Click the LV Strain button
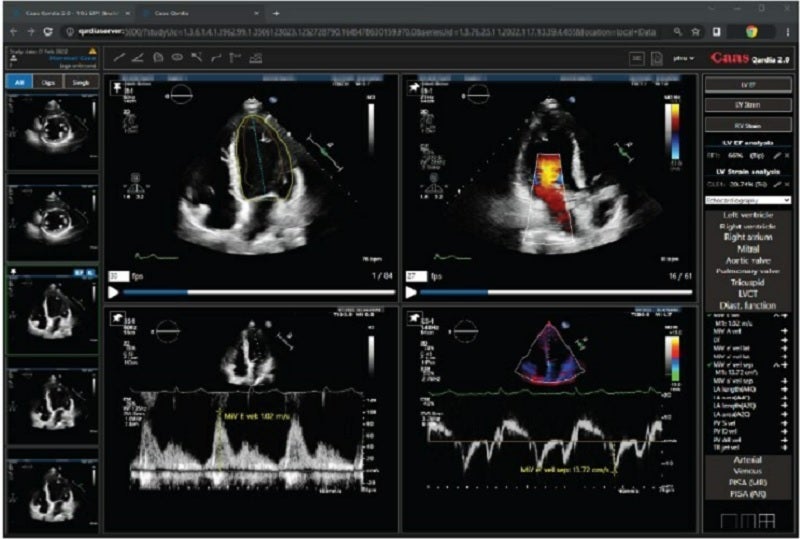The height and width of the screenshot is (539, 800). (x=748, y=104)
